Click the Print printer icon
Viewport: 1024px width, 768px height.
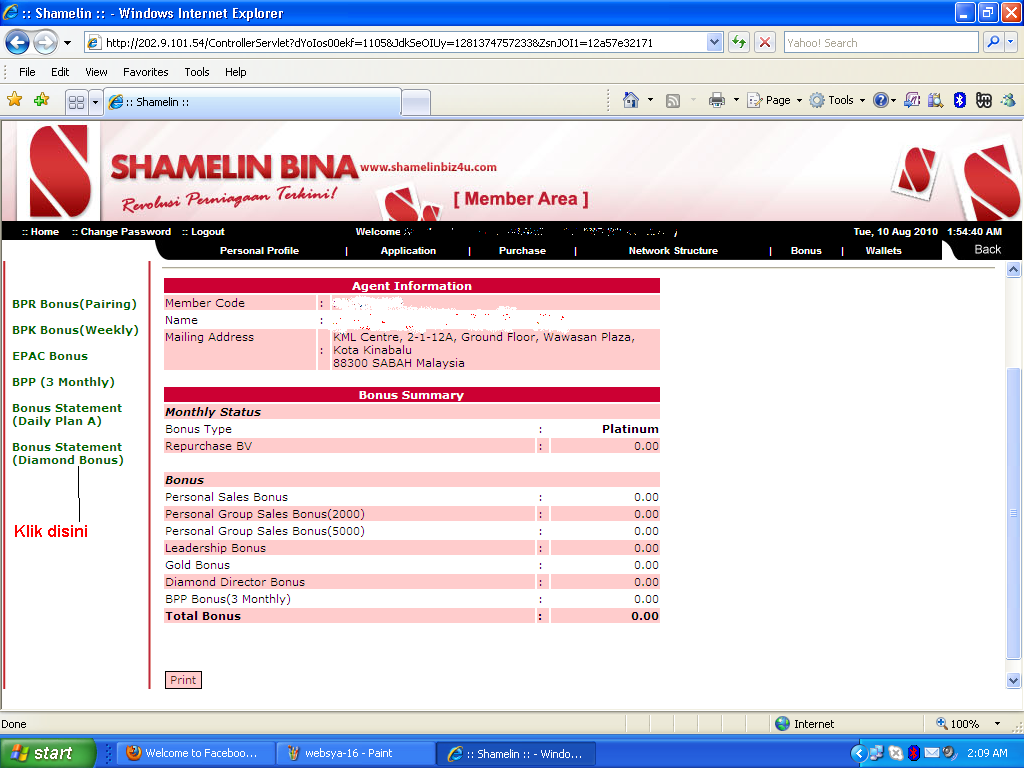click(717, 100)
